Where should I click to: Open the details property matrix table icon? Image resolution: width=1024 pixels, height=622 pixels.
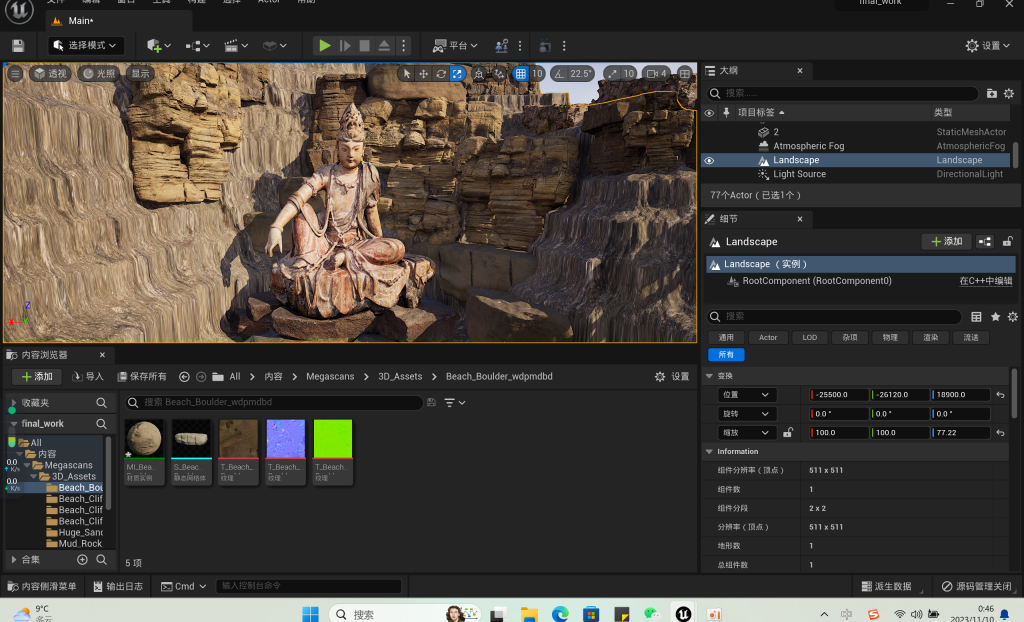[x=976, y=317]
